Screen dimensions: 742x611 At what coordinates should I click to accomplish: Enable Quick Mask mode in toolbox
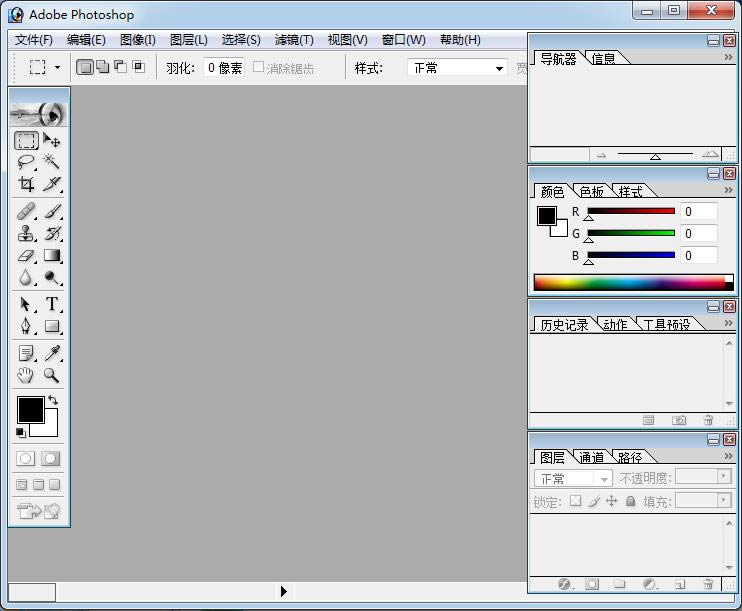coord(50,459)
